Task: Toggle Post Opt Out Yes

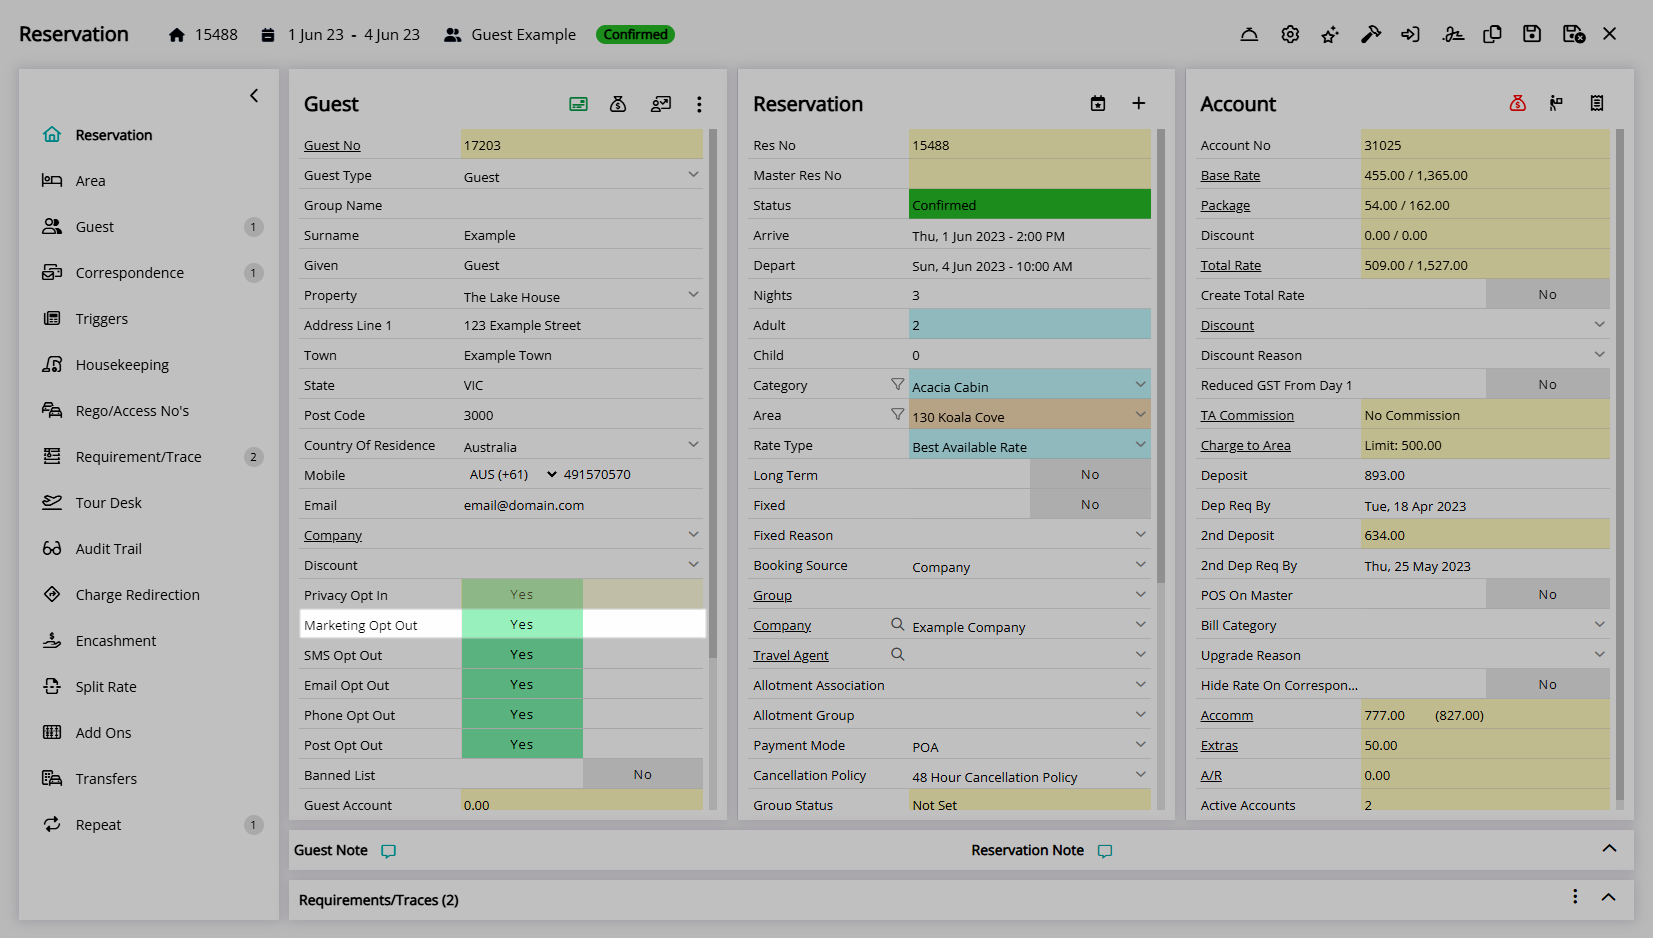Action: coord(522,744)
